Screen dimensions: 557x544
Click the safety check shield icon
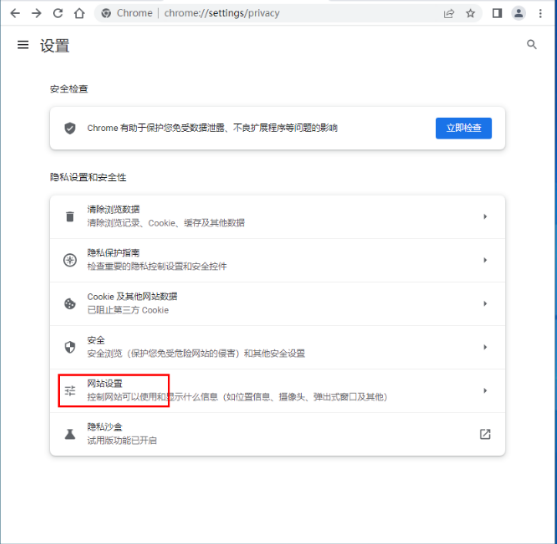70,128
